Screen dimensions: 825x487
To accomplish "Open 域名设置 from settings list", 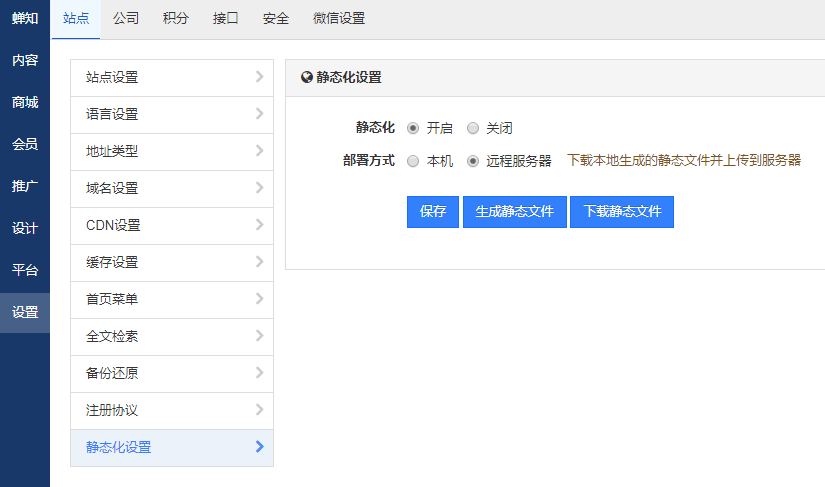I will 112,188.
